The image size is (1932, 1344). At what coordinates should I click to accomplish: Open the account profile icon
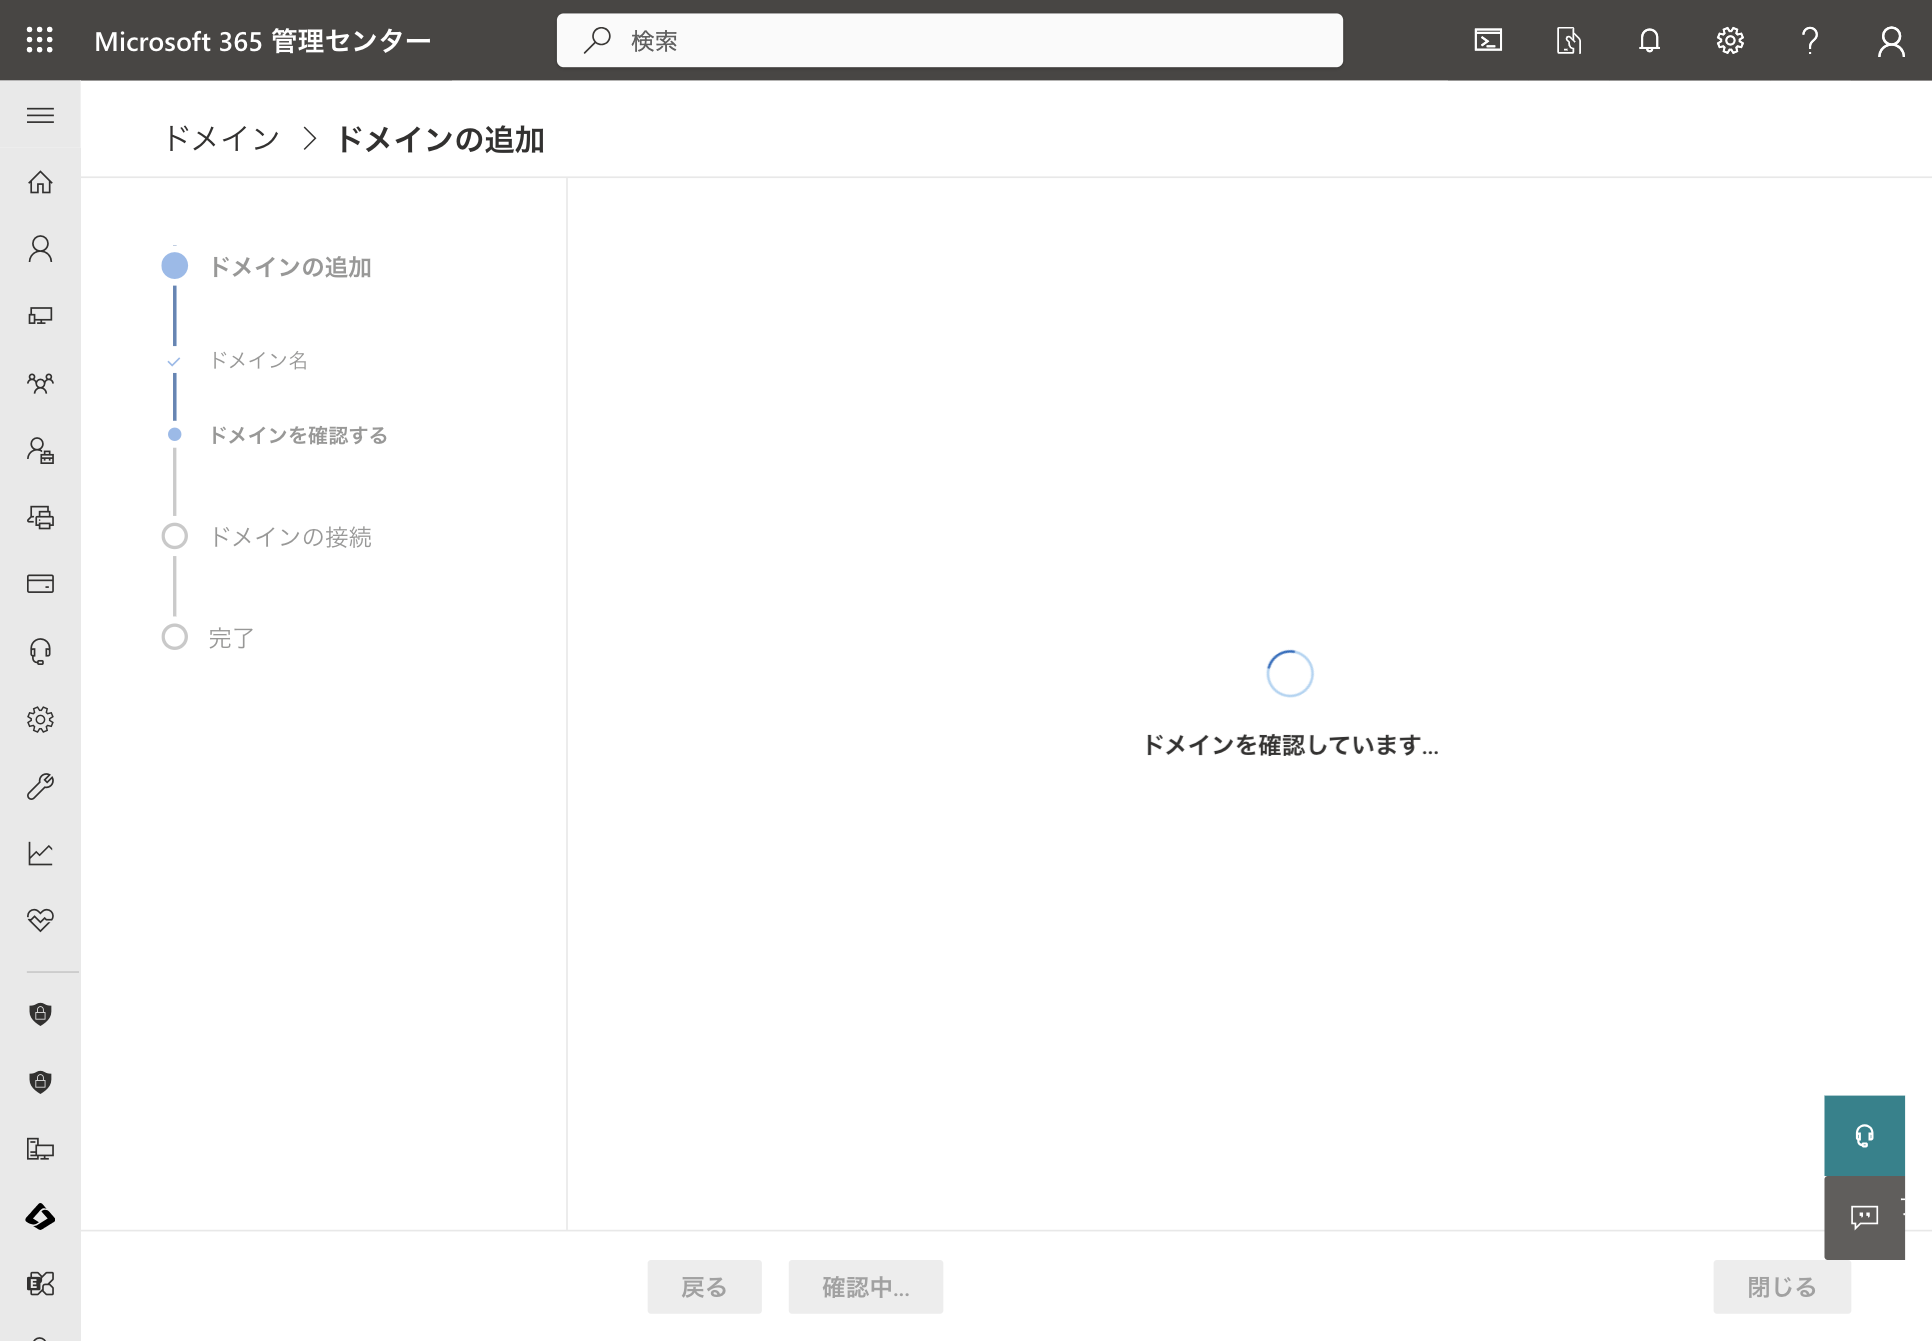(x=1891, y=40)
